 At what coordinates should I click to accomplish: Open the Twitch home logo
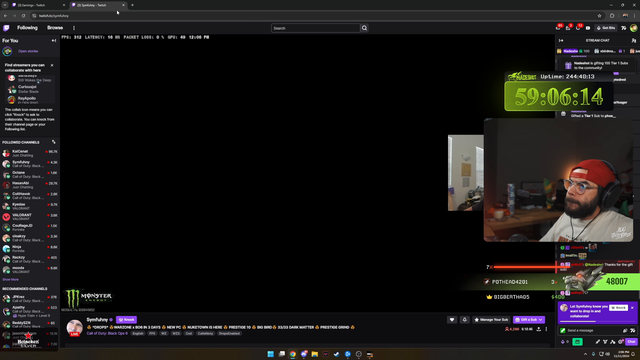[6, 28]
